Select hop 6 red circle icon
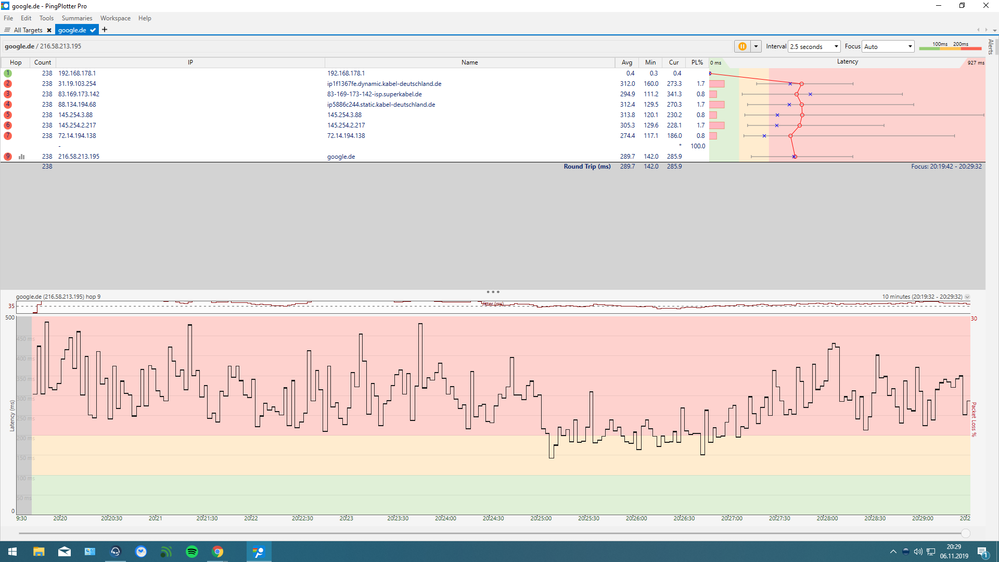Viewport: 999px width, 562px height. point(8,125)
